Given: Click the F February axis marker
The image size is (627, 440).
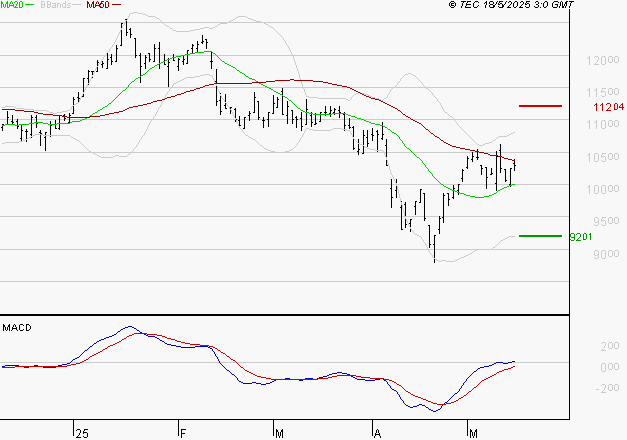Looking at the screenshot, I should [x=183, y=434].
